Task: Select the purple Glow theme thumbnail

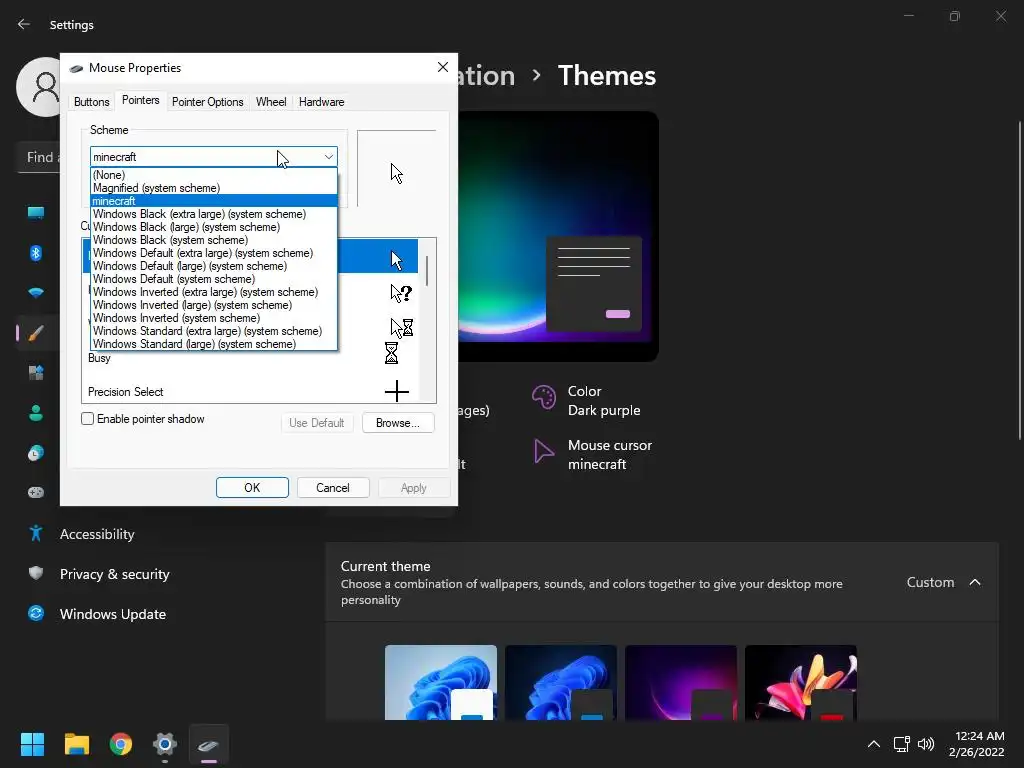Action: (681, 682)
